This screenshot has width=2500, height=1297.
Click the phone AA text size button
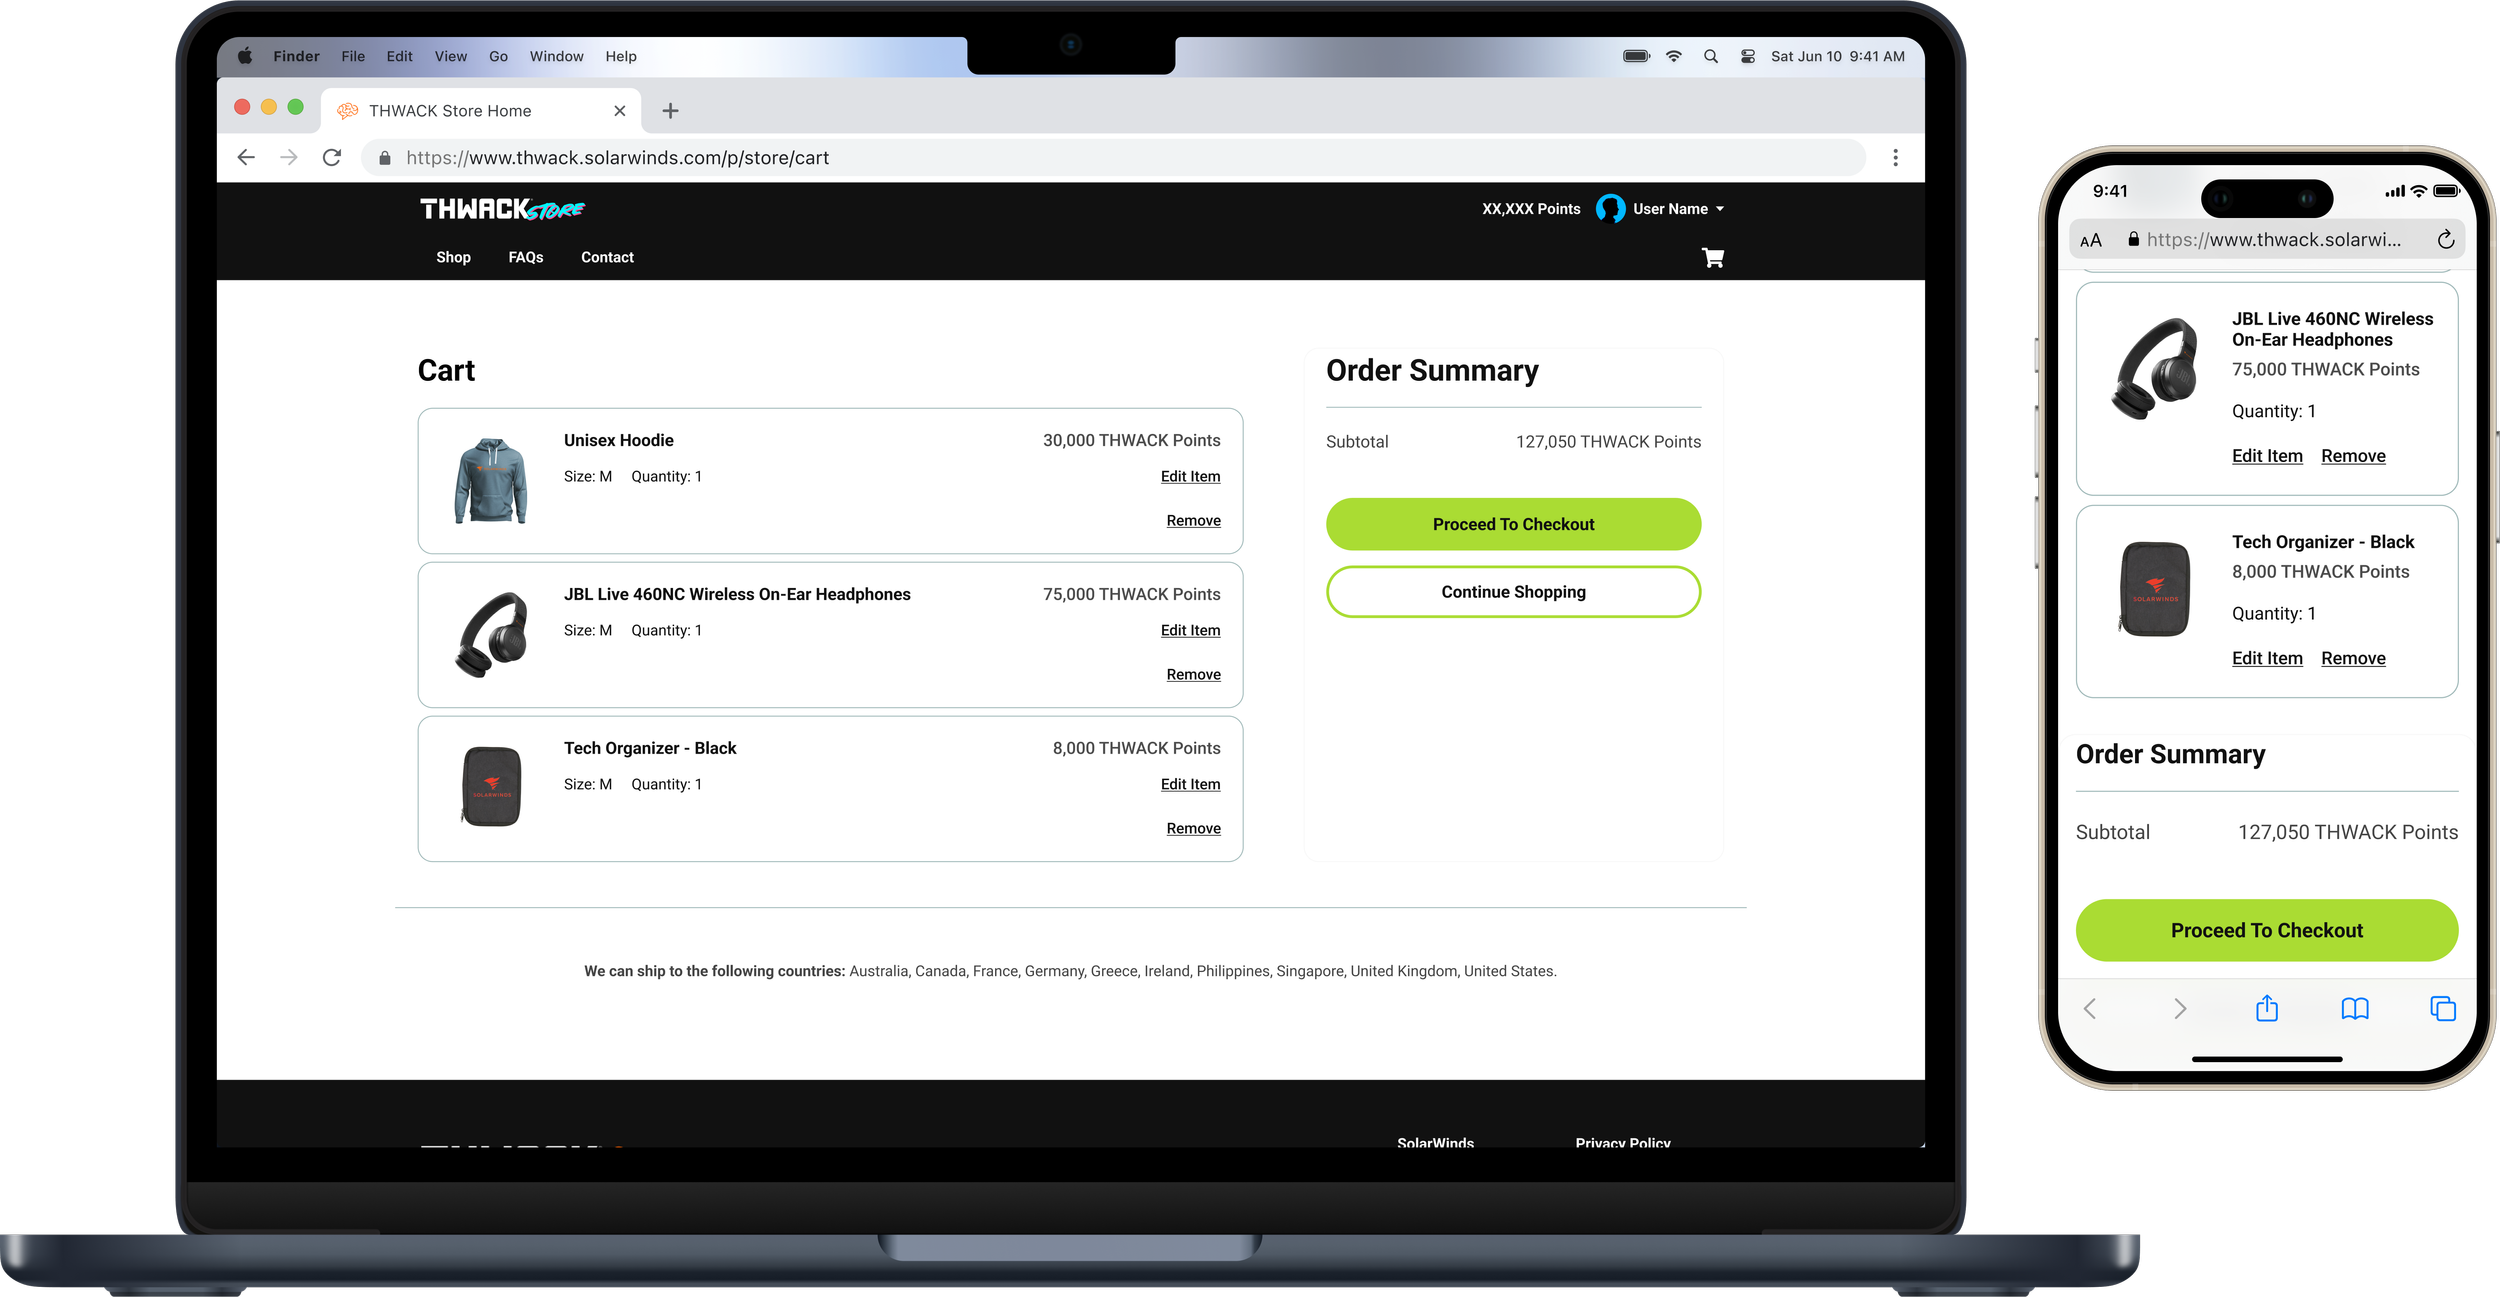point(2090,240)
